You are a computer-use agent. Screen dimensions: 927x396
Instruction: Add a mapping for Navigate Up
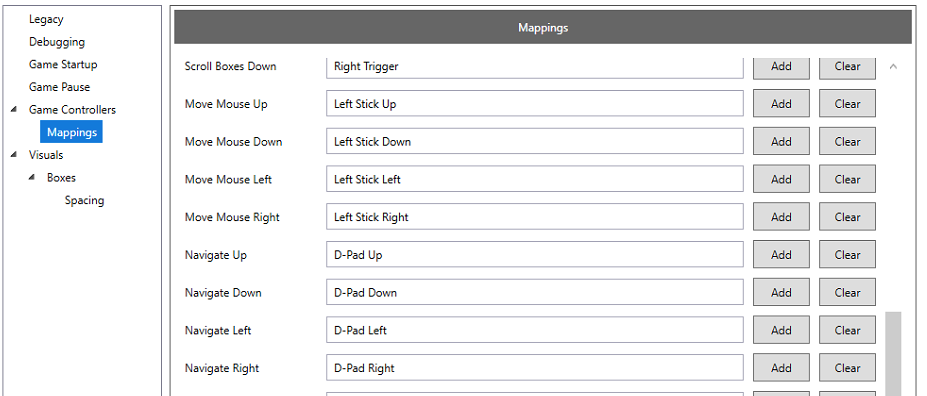click(x=781, y=255)
